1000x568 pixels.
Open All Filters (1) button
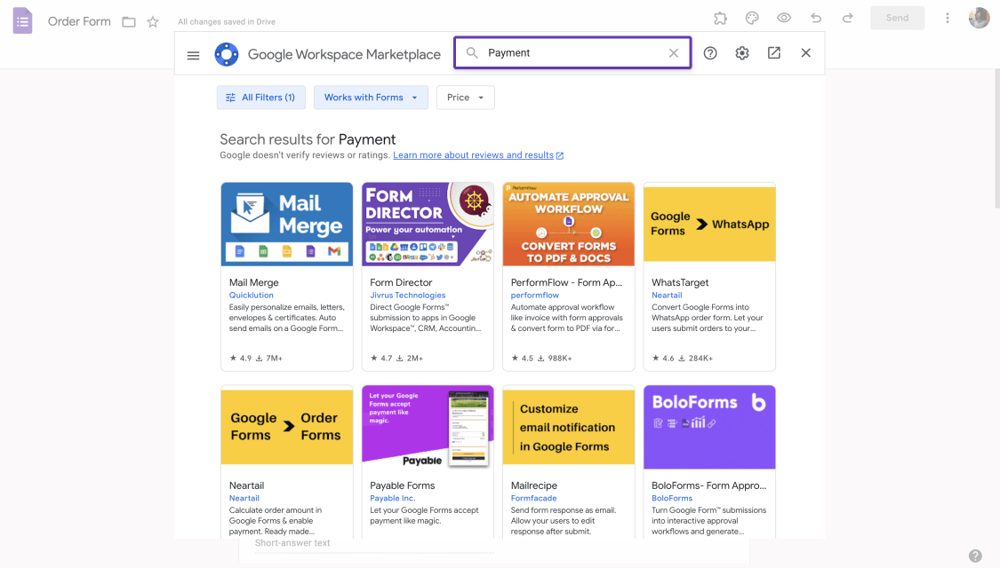click(261, 98)
